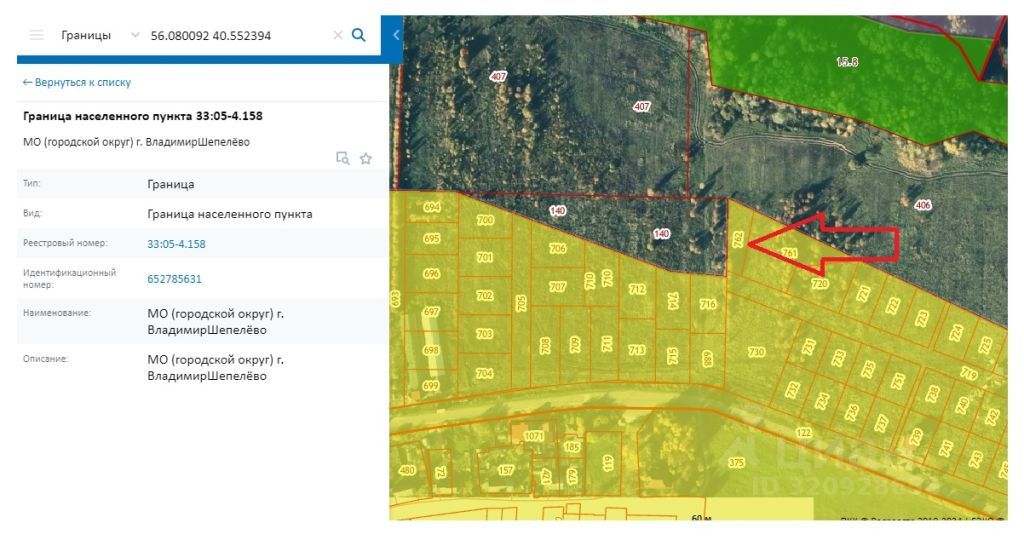Select forest parcel 406 on the map

click(x=923, y=205)
